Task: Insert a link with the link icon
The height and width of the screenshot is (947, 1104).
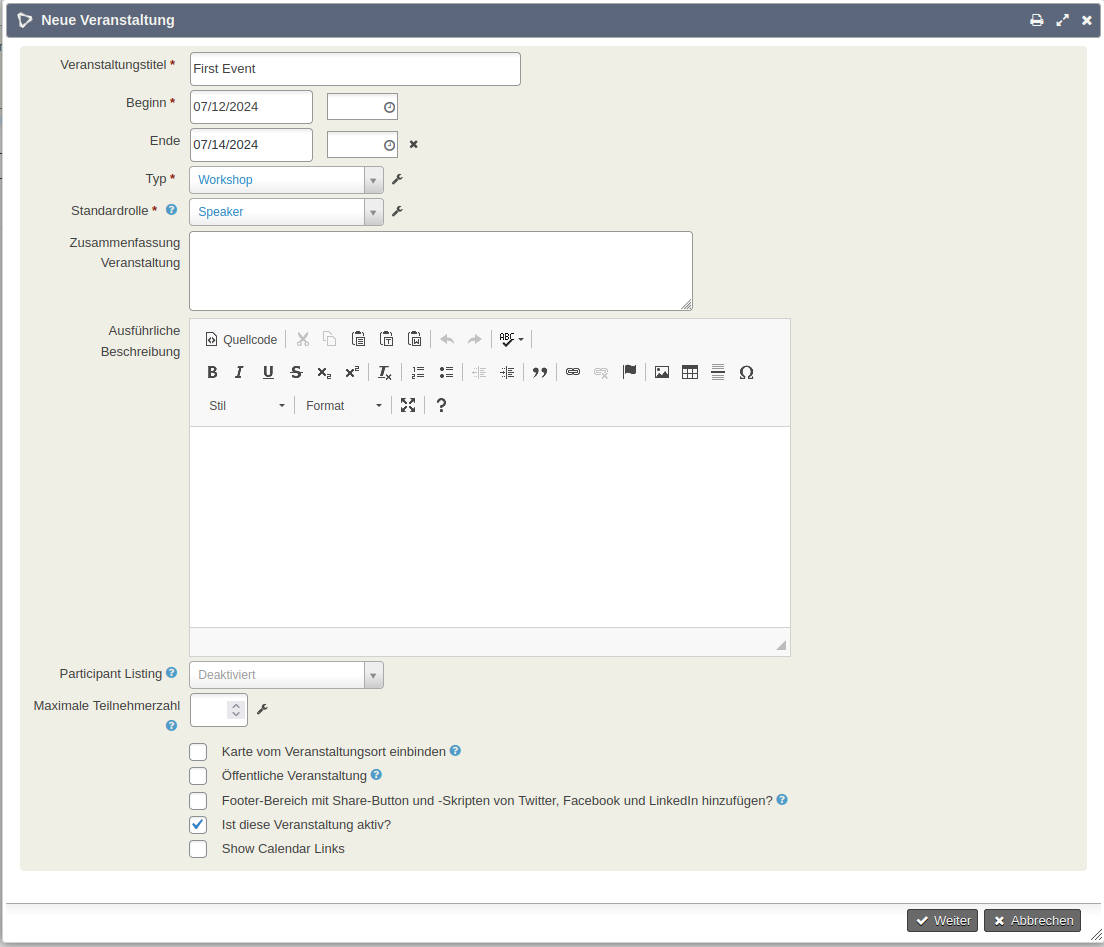Action: tap(573, 372)
